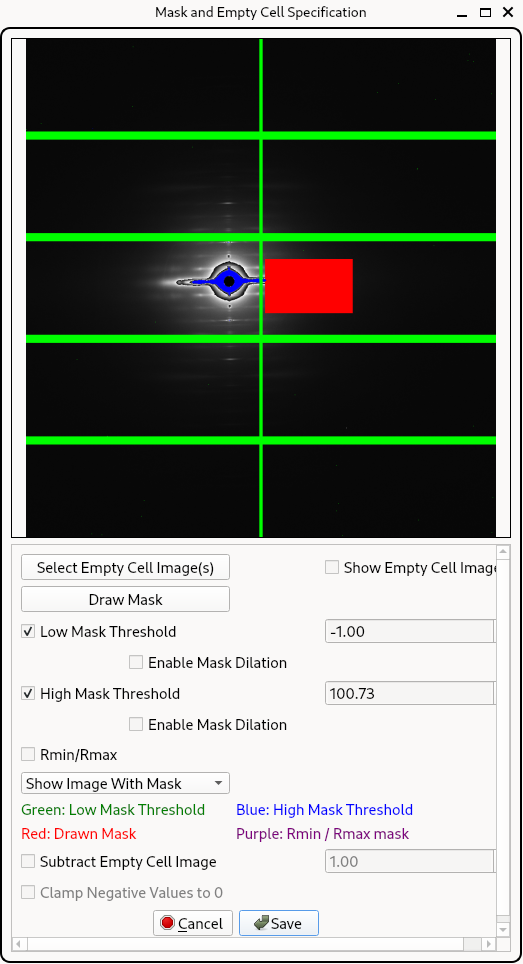This screenshot has width=523, height=964.
Task: Toggle Clamp Negative Values to 0
Action: tap(28, 892)
